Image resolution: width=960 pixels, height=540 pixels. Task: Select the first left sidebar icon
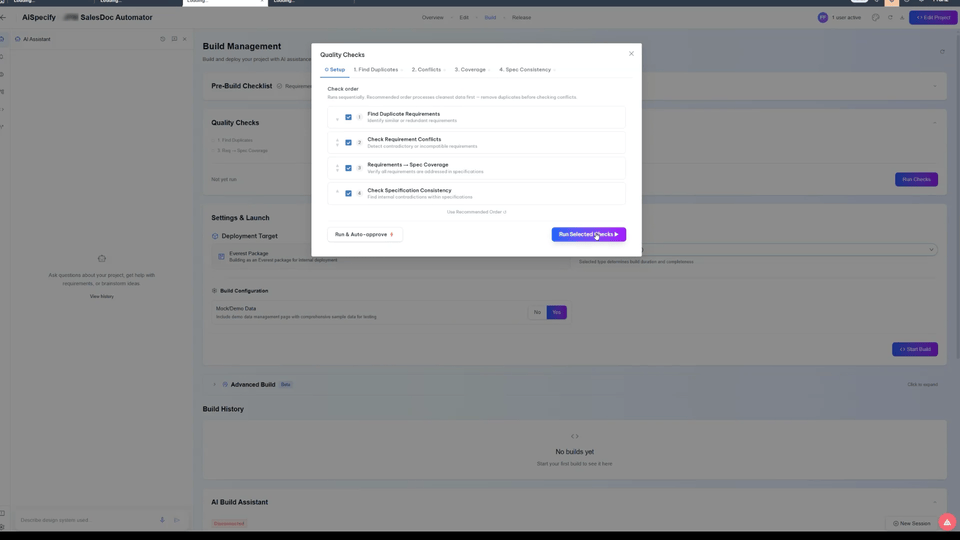2,39
